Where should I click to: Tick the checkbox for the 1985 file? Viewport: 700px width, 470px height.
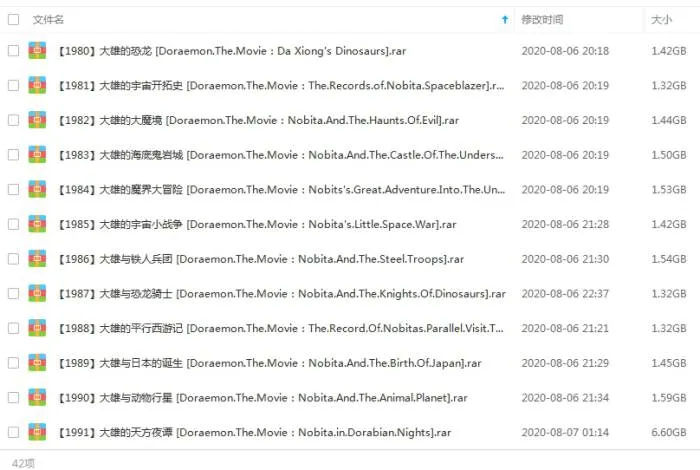click(13, 224)
